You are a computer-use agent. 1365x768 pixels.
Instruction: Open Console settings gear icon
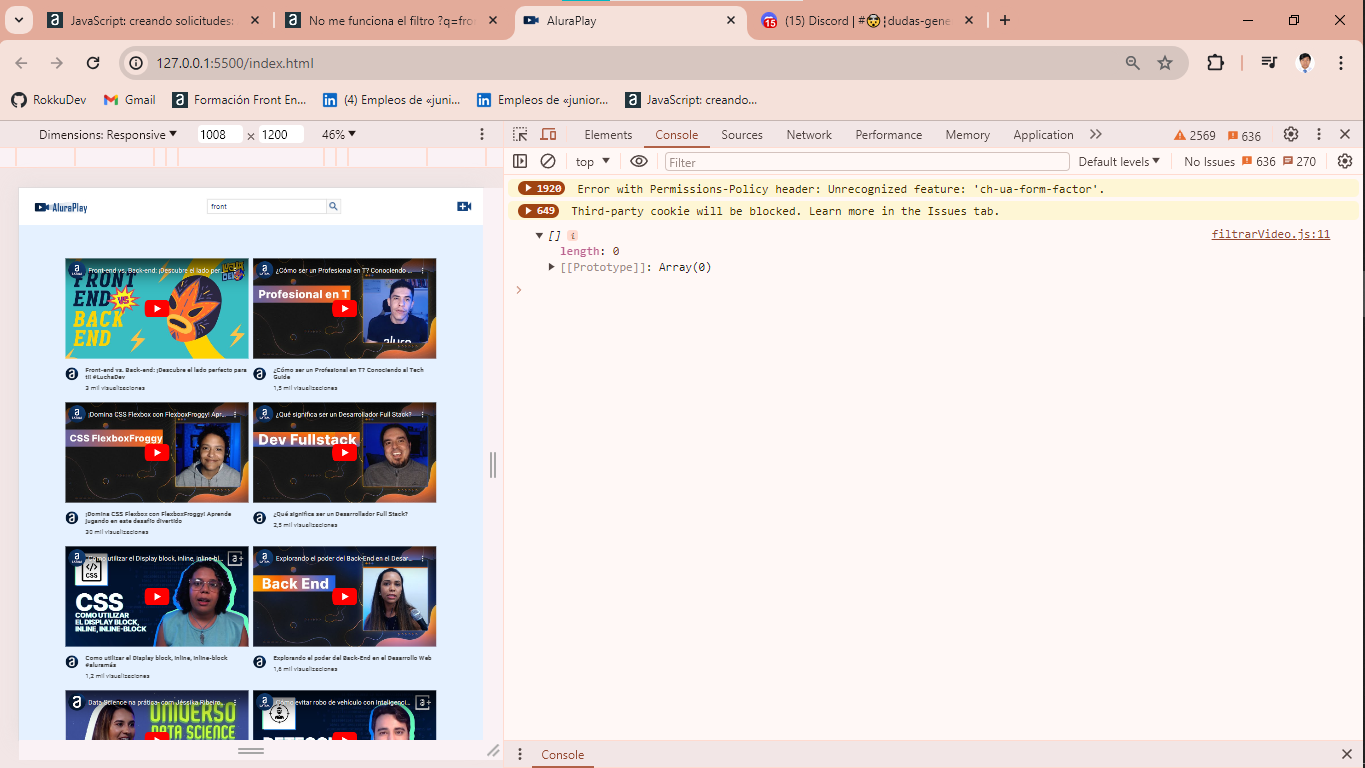point(1345,161)
